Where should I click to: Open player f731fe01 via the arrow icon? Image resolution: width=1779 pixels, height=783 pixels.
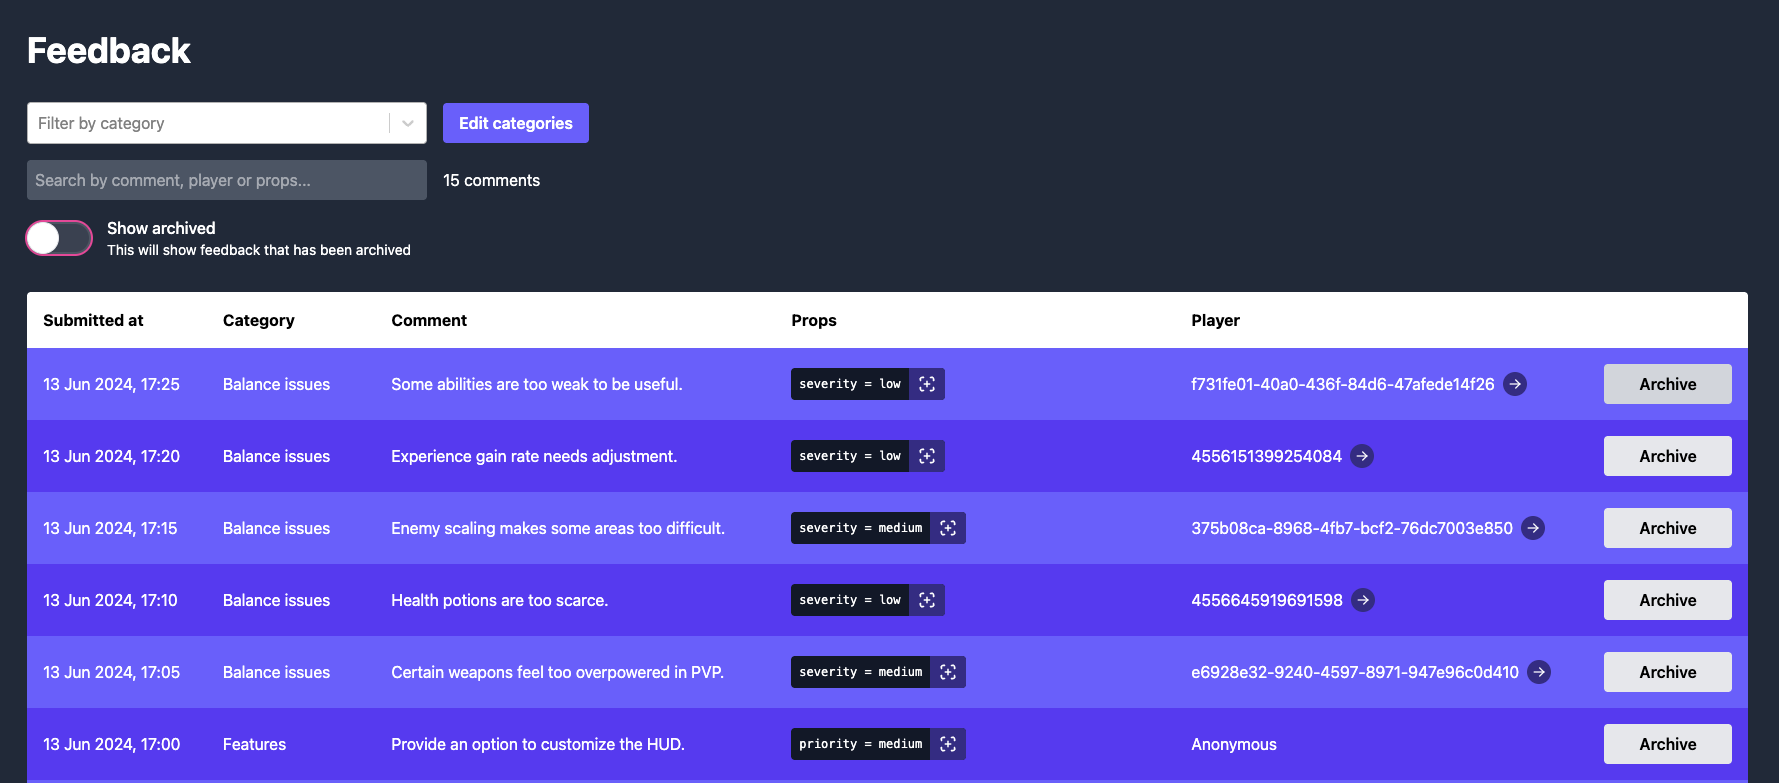(1515, 384)
